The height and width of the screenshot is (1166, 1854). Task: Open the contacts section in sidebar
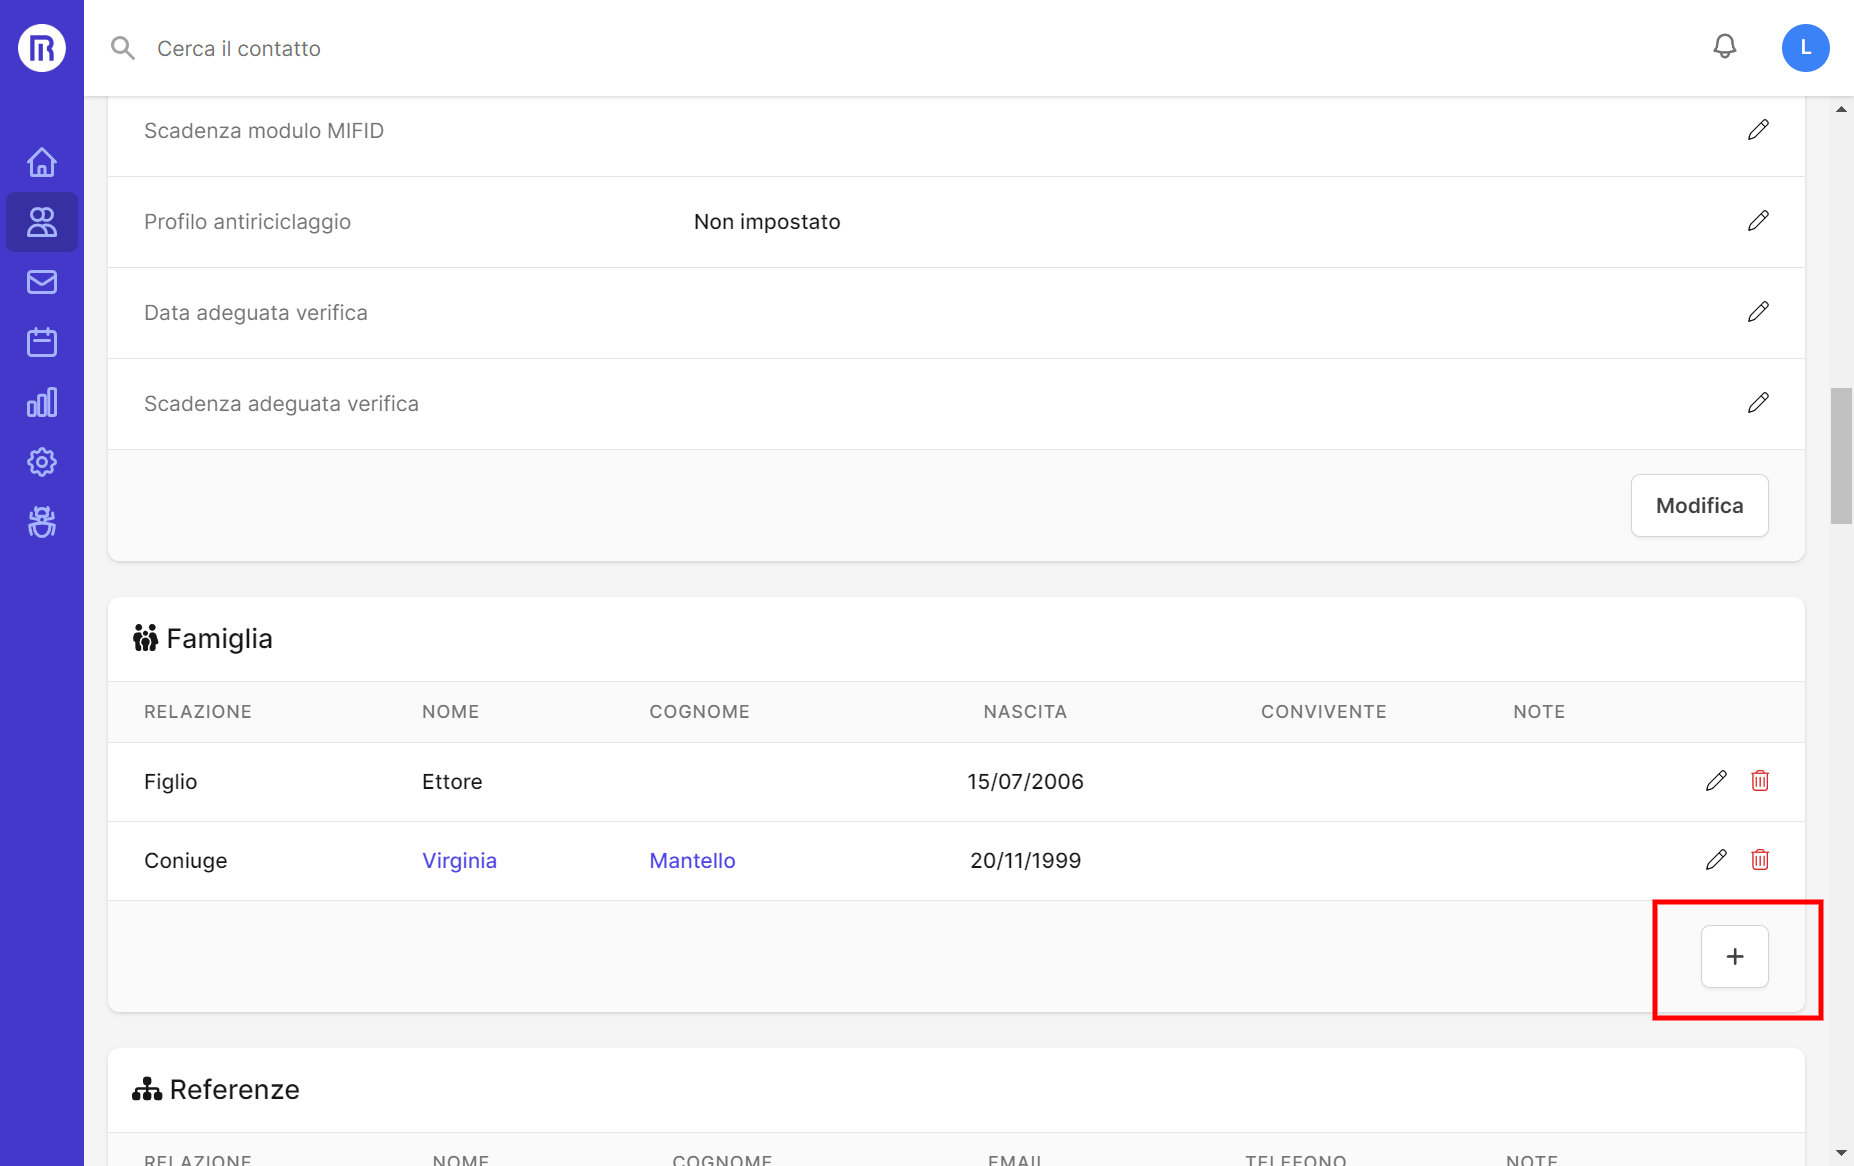42,222
